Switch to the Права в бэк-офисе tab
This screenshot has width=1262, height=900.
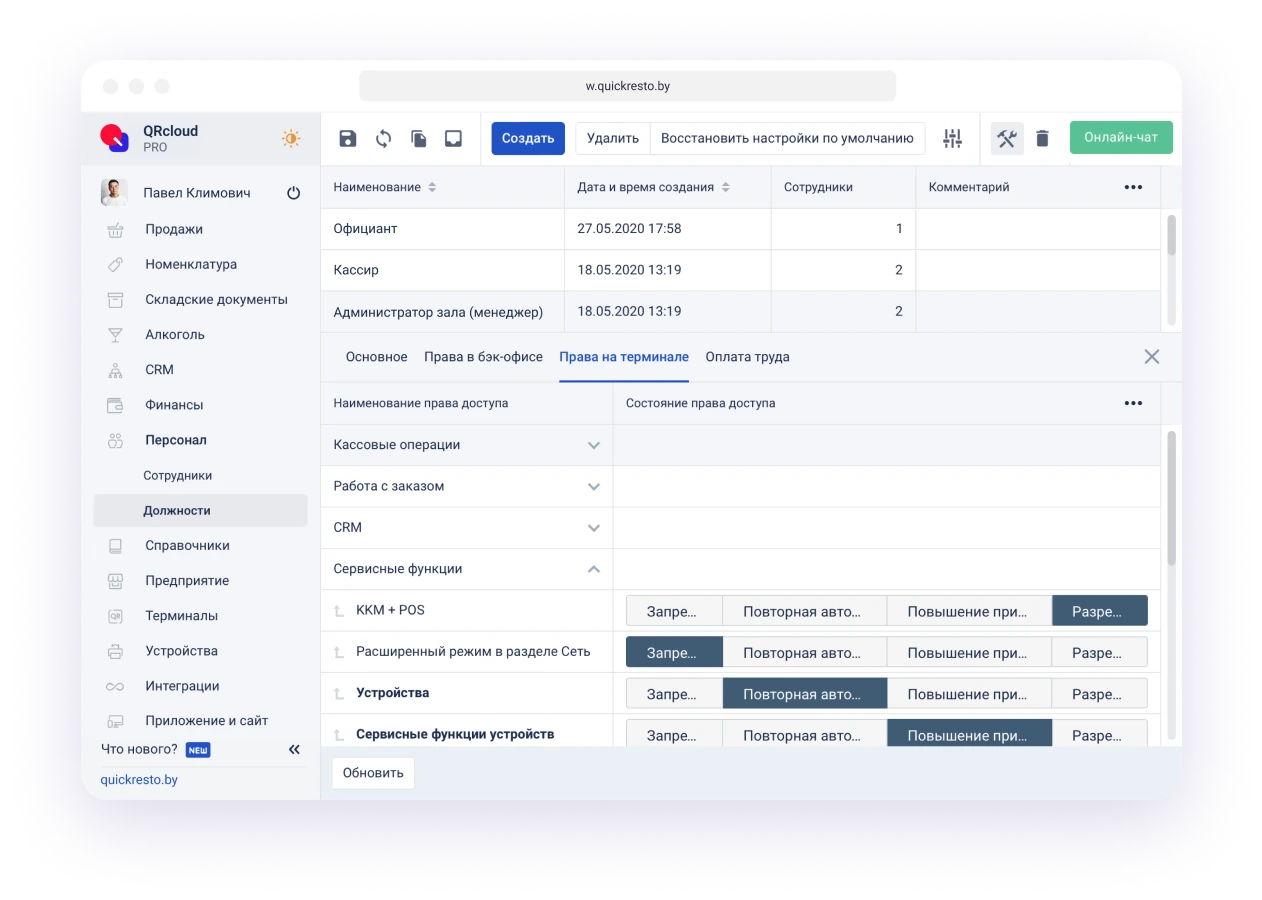point(483,357)
